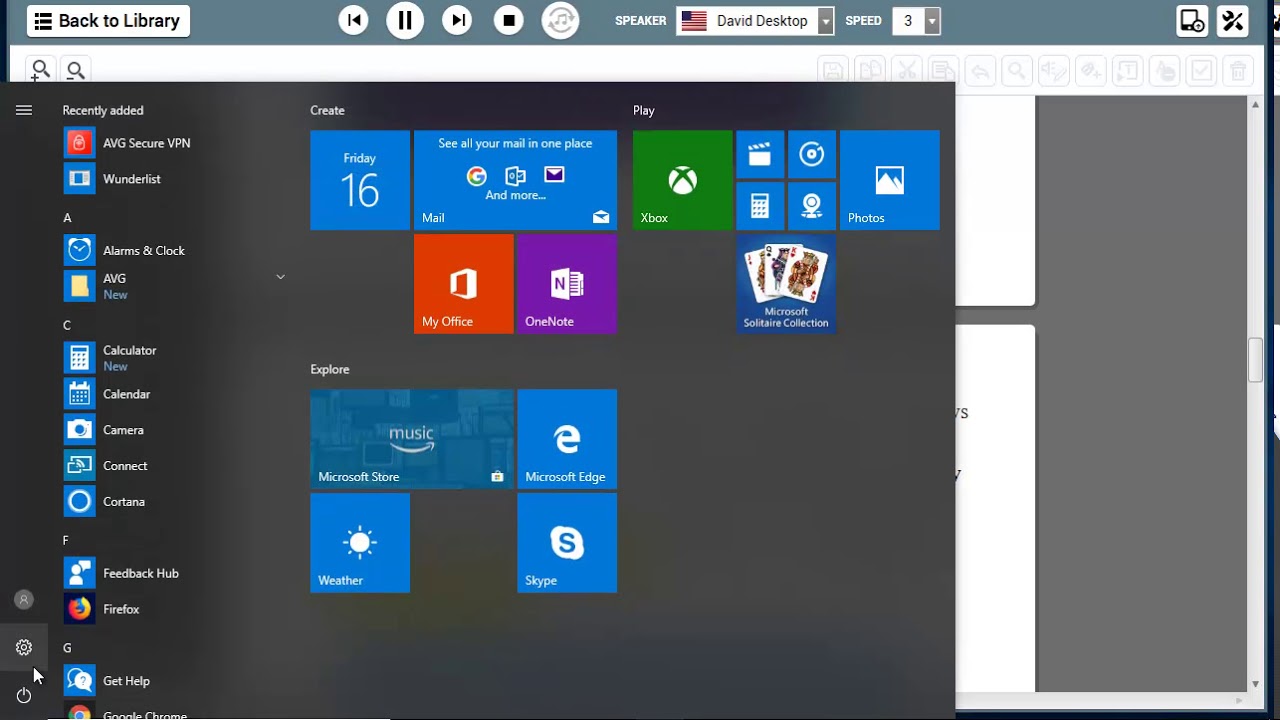1280x720 pixels.
Task: Click the zoom in magnifier icon
Action: click(x=40, y=70)
